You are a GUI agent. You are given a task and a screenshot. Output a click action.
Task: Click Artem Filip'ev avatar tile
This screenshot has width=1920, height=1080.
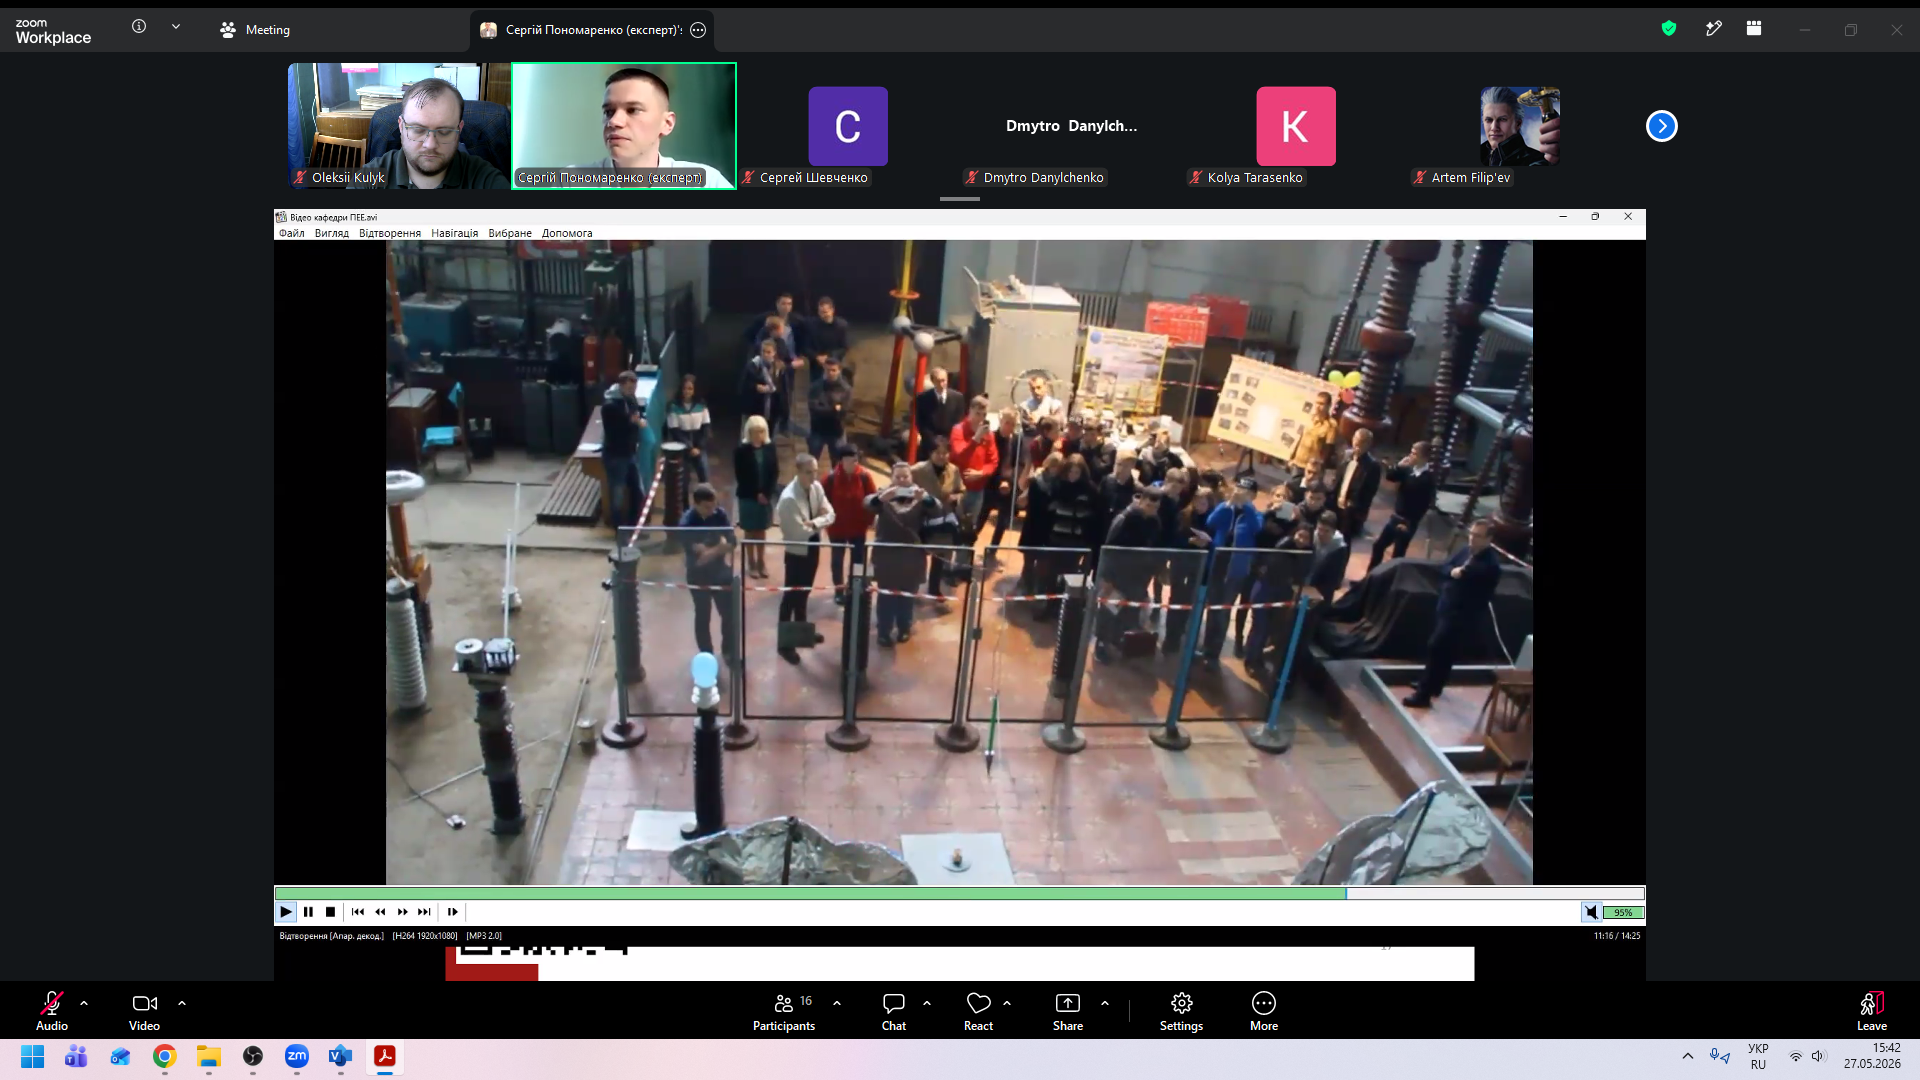pos(1520,126)
